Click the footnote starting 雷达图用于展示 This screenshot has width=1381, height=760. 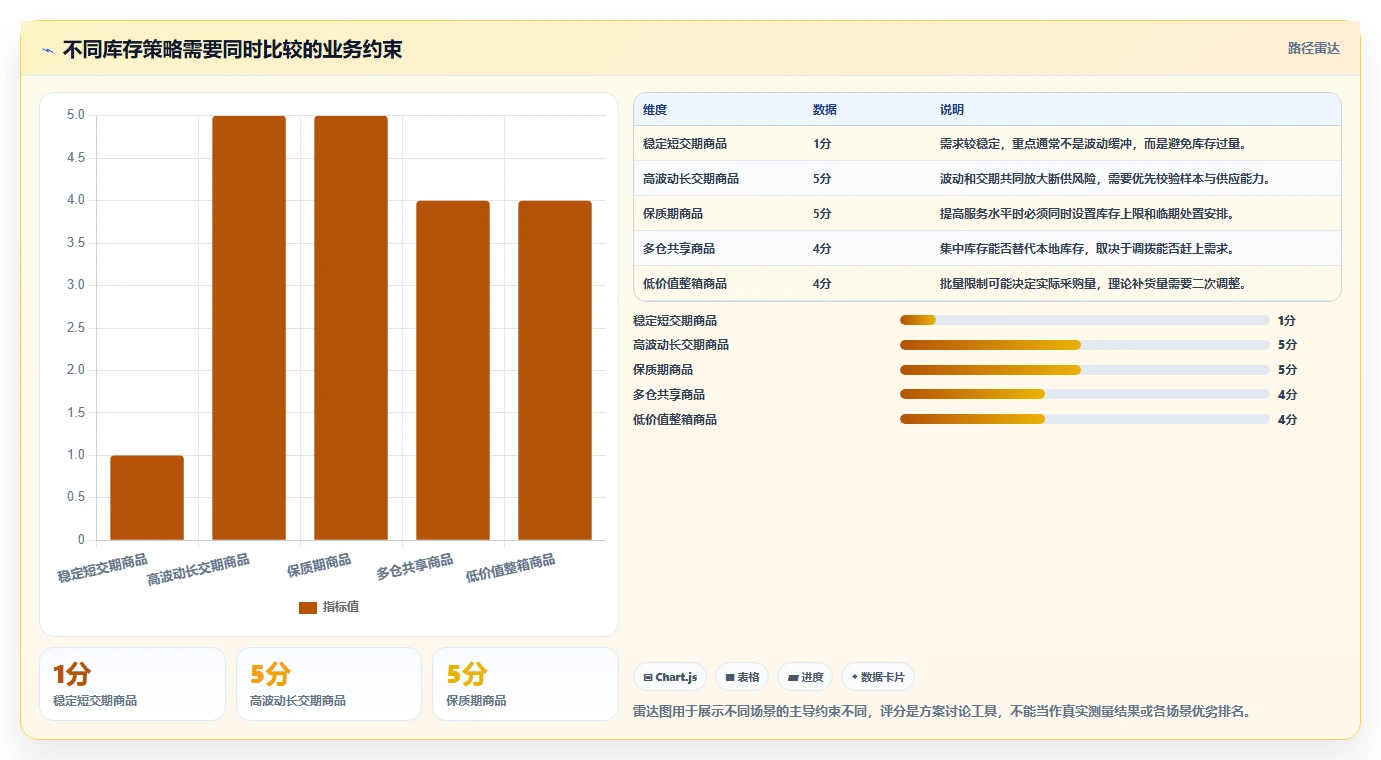(x=942, y=712)
